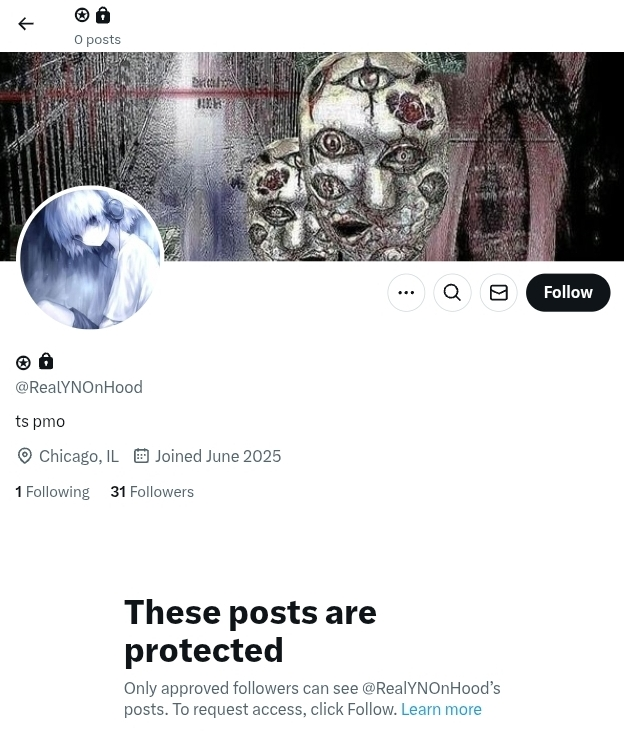This screenshot has width=624, height=742.
Task: Click the @RealYNOnHood handle under the name
Action: [79, 387]
